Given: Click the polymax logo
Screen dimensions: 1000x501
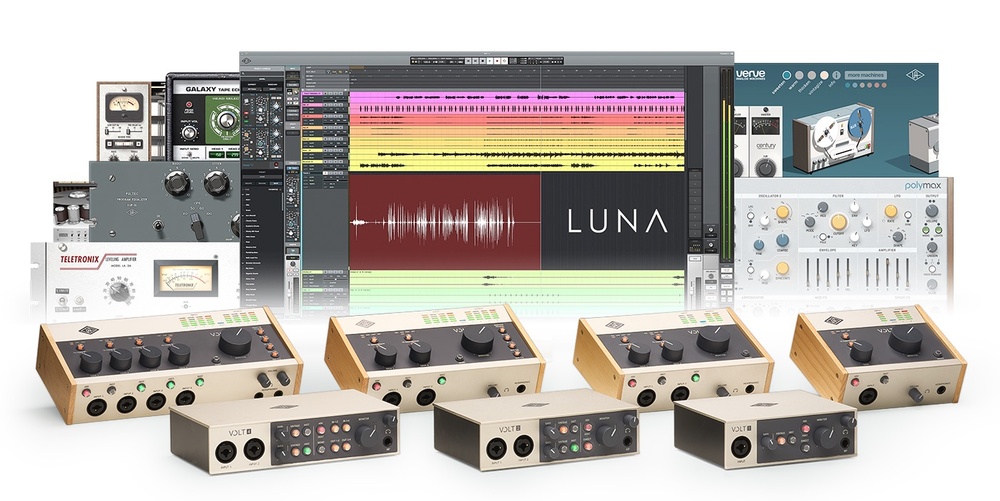Looking at the screenshot, I should (925, 184).
